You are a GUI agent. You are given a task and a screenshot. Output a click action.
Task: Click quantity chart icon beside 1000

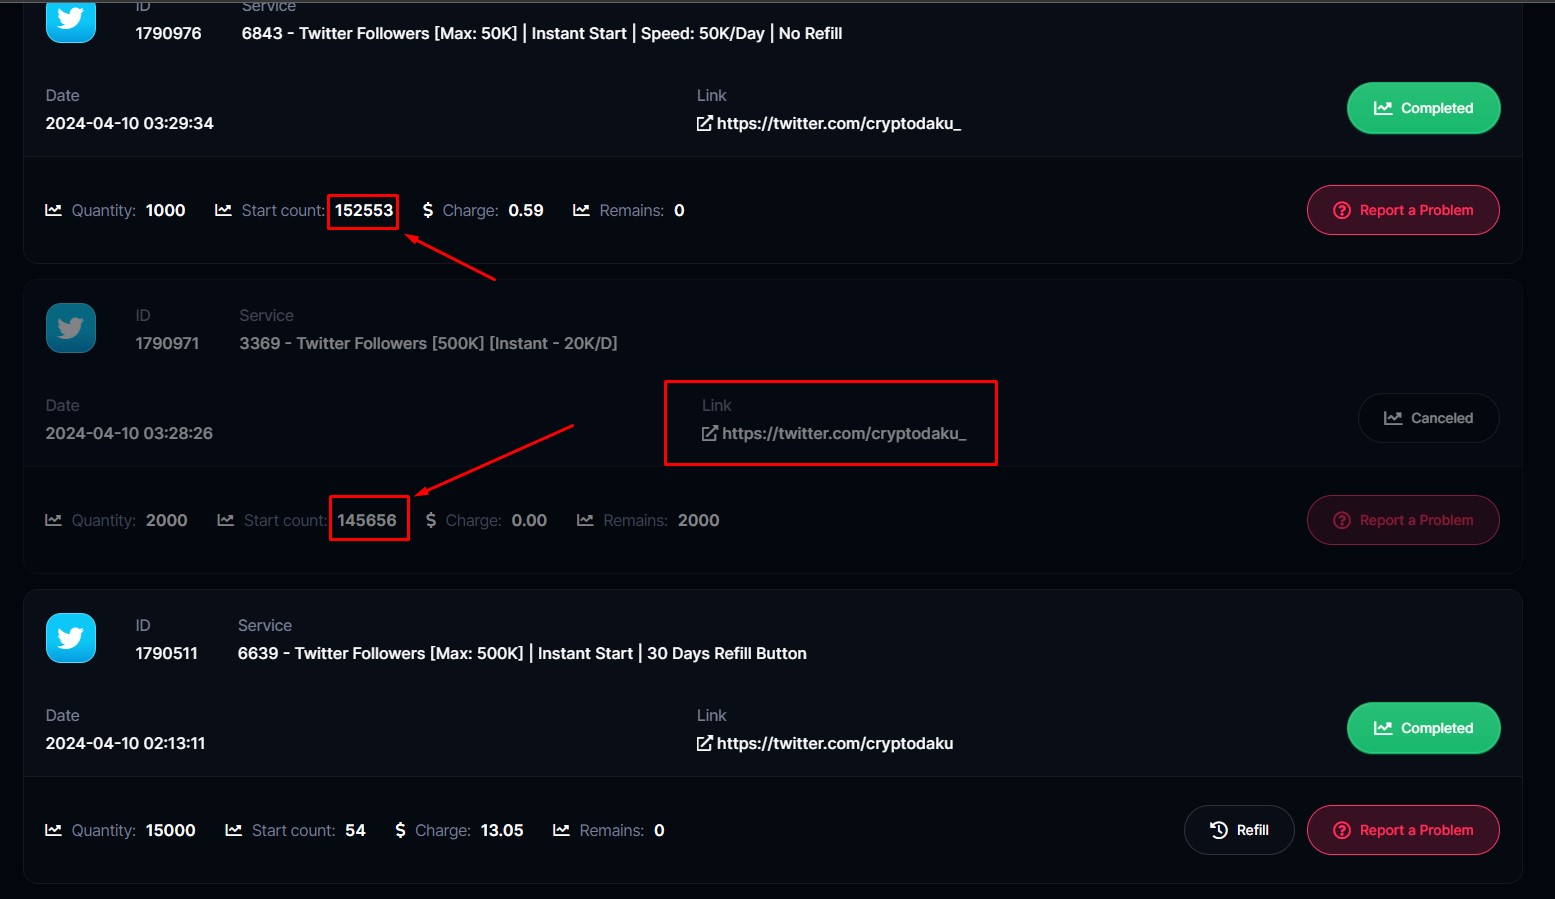54,210
